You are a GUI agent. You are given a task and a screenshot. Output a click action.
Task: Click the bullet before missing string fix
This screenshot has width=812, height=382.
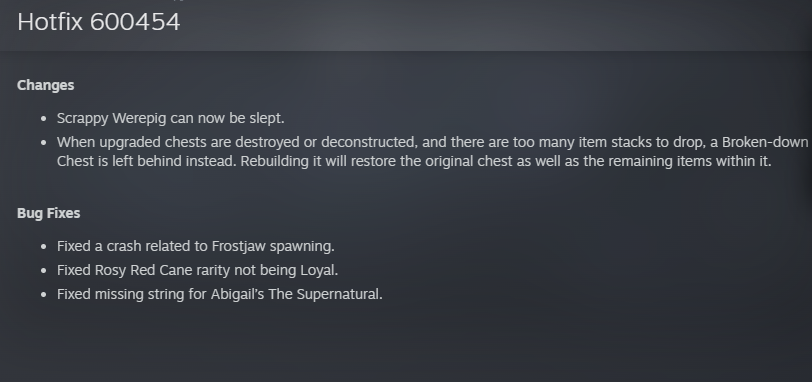click(44, 295)
